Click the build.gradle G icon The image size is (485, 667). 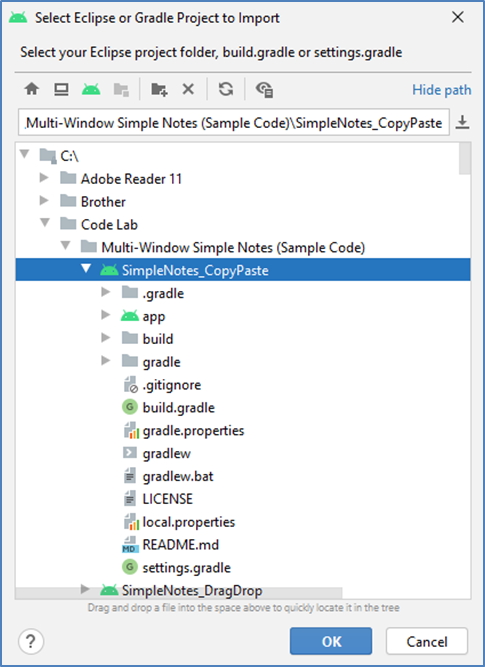coord(130,407)
